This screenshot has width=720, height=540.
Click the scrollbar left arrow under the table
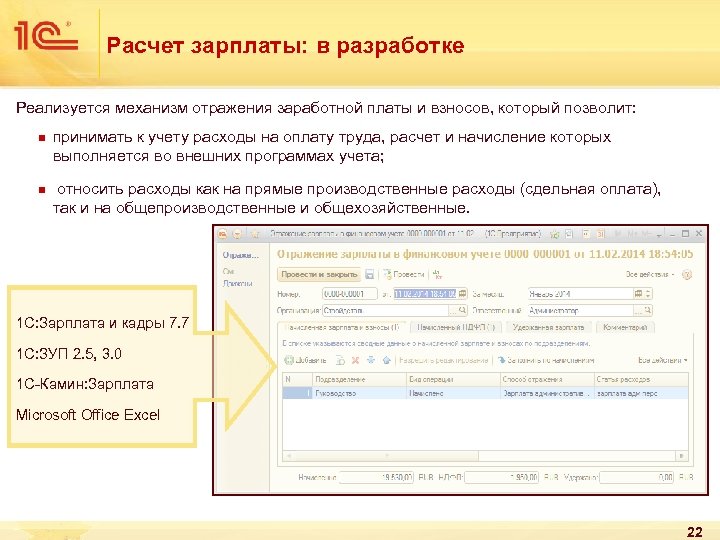[x=288, y=456]
